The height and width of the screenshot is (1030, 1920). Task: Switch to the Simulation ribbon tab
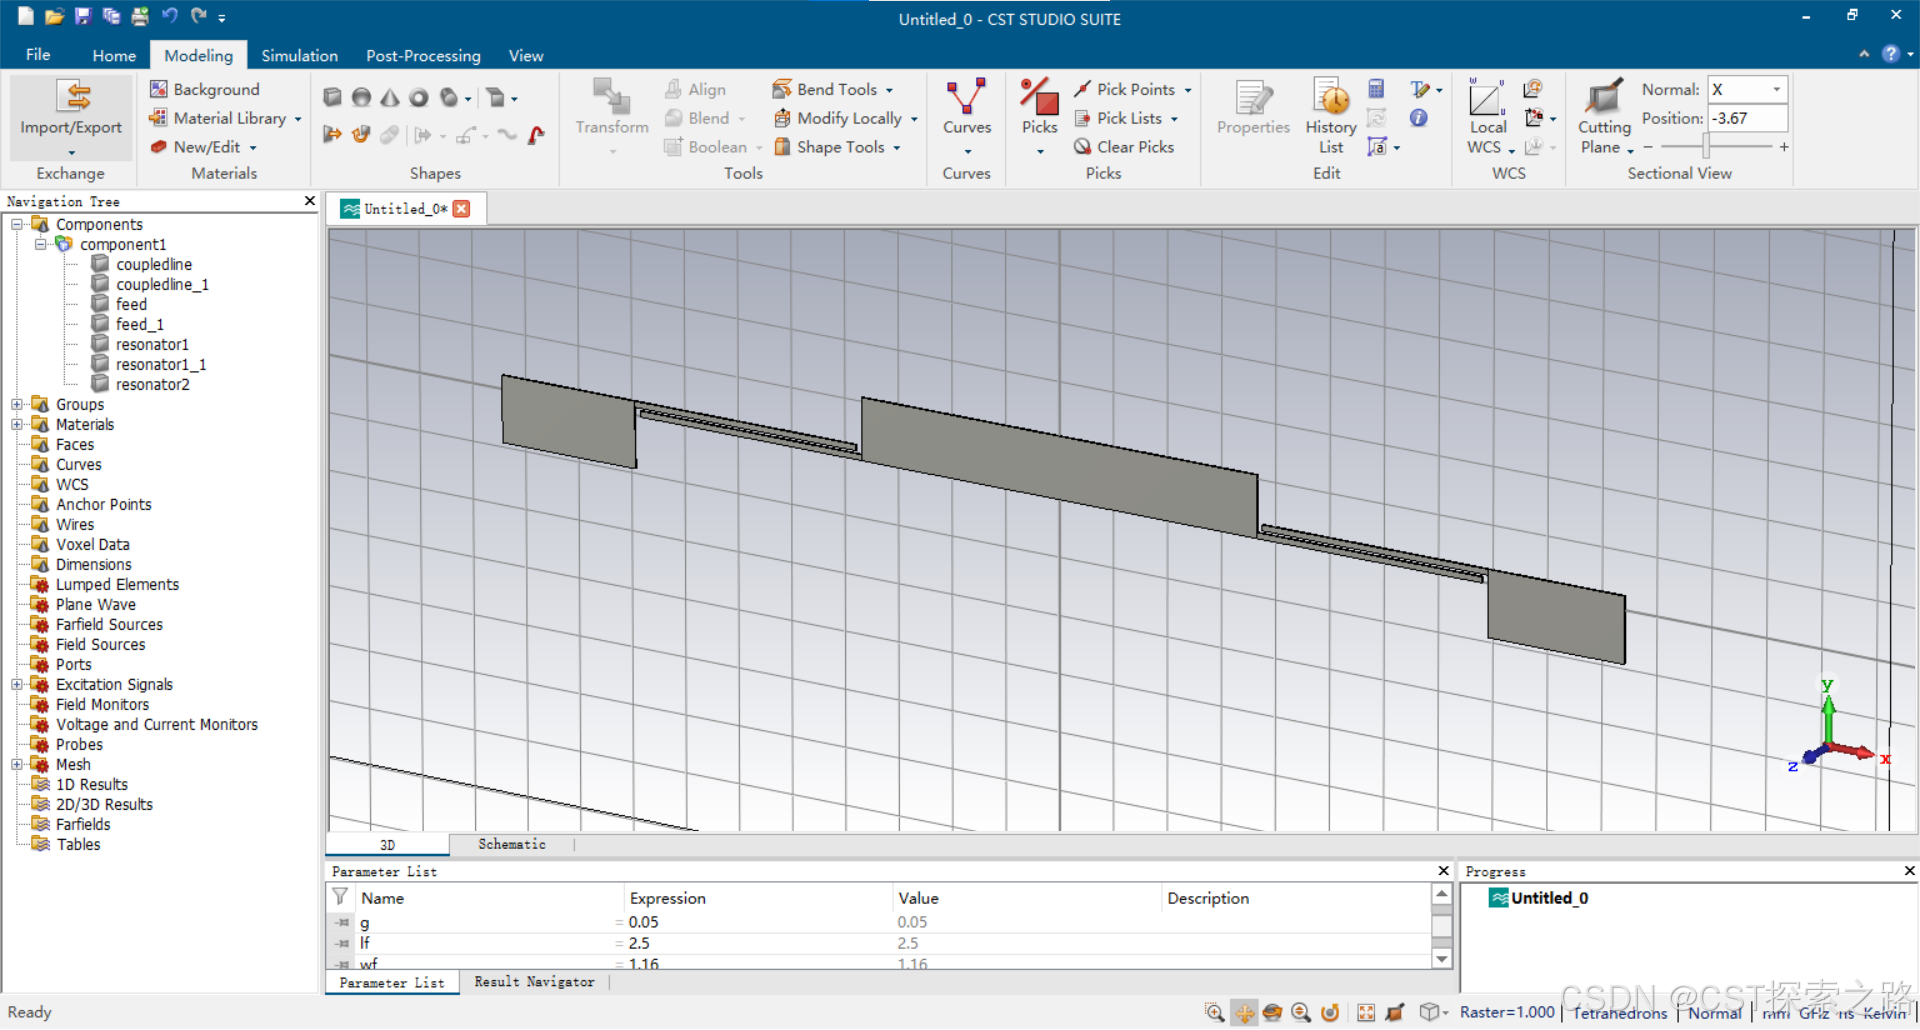pyautogui.click(x=300, y=56)
